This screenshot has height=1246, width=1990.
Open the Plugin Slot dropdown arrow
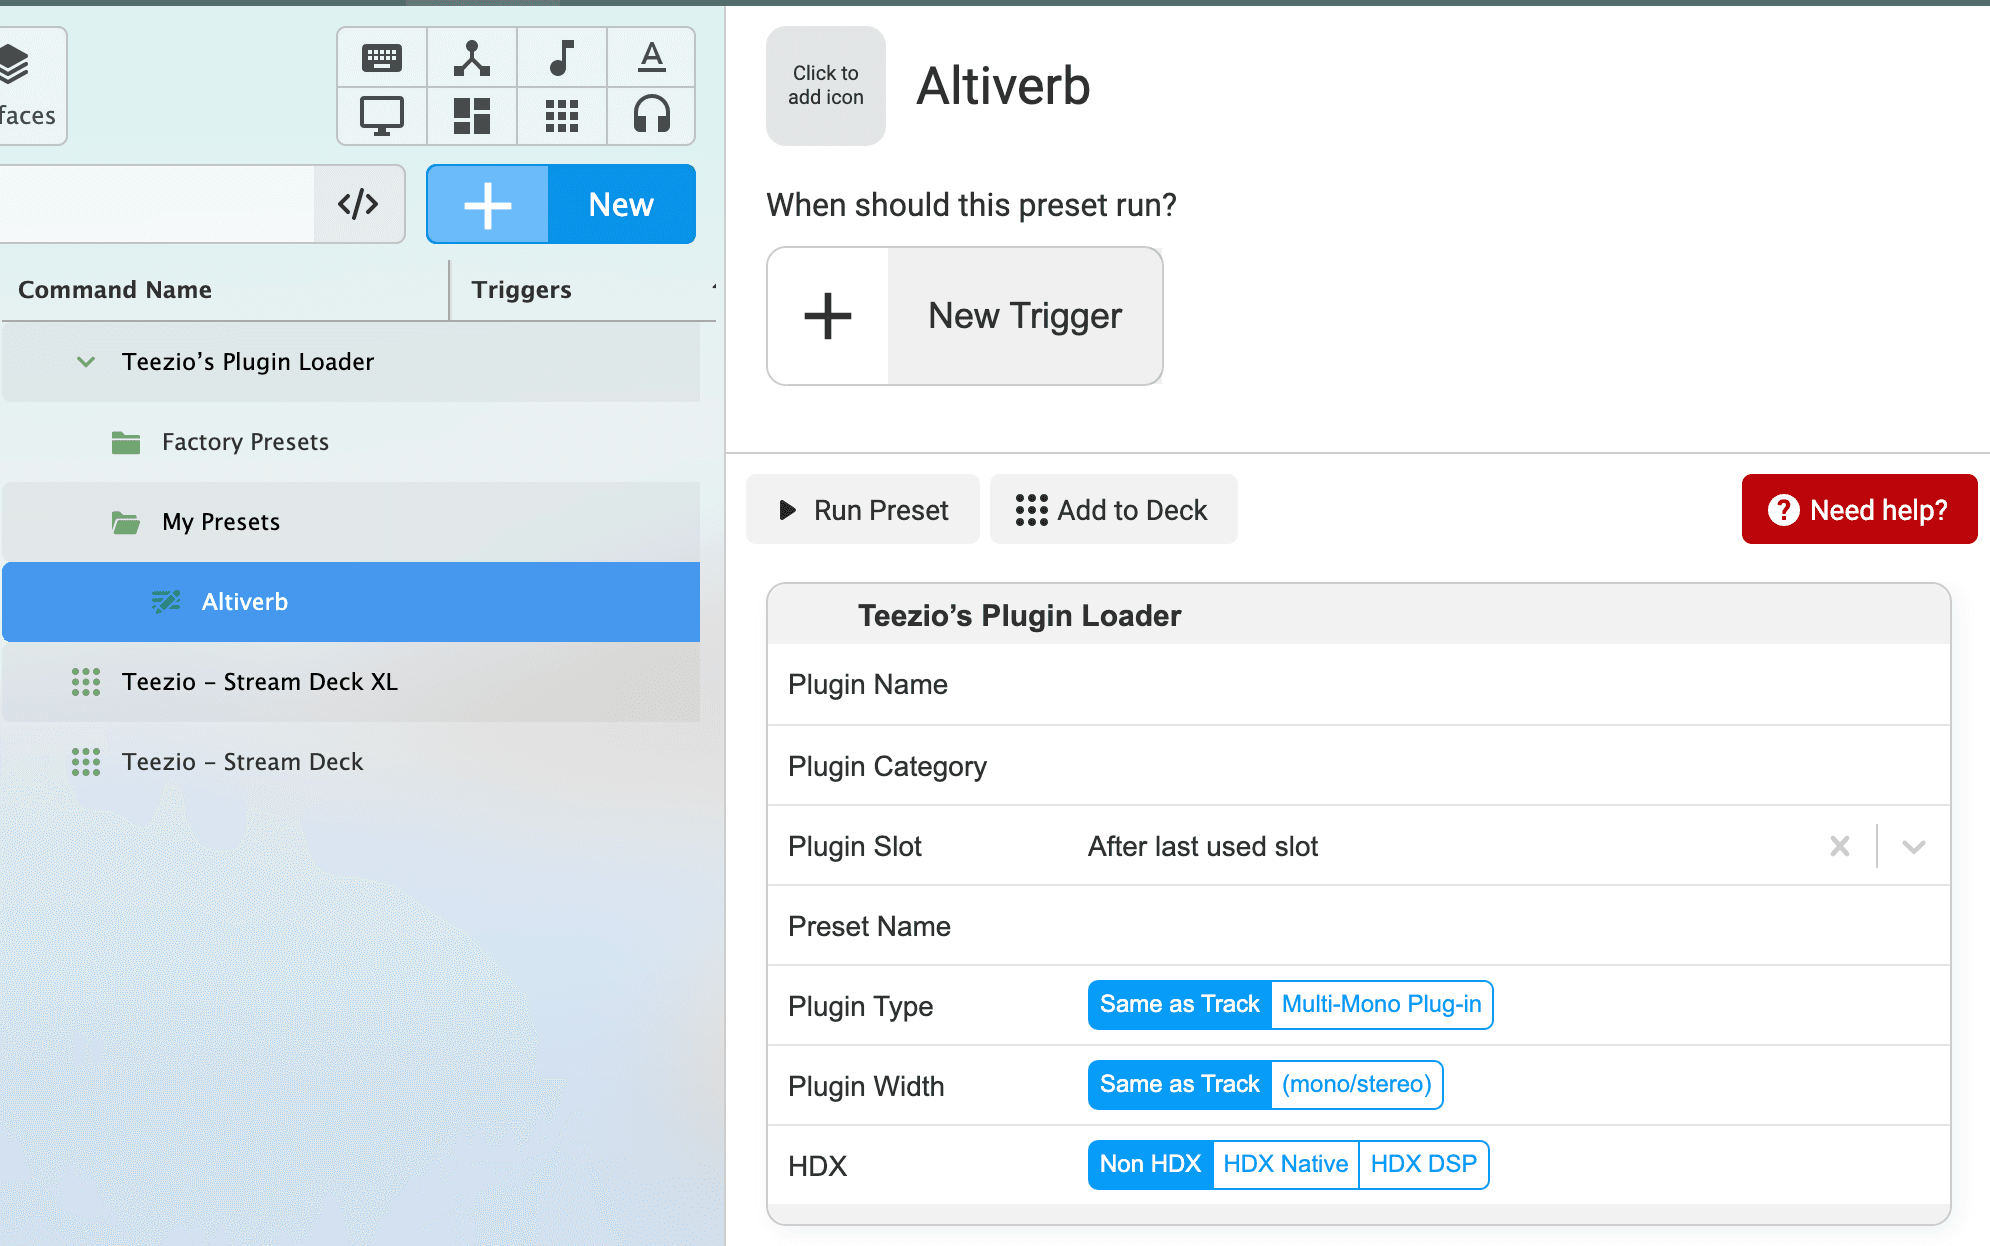(x=1913, y=846)
